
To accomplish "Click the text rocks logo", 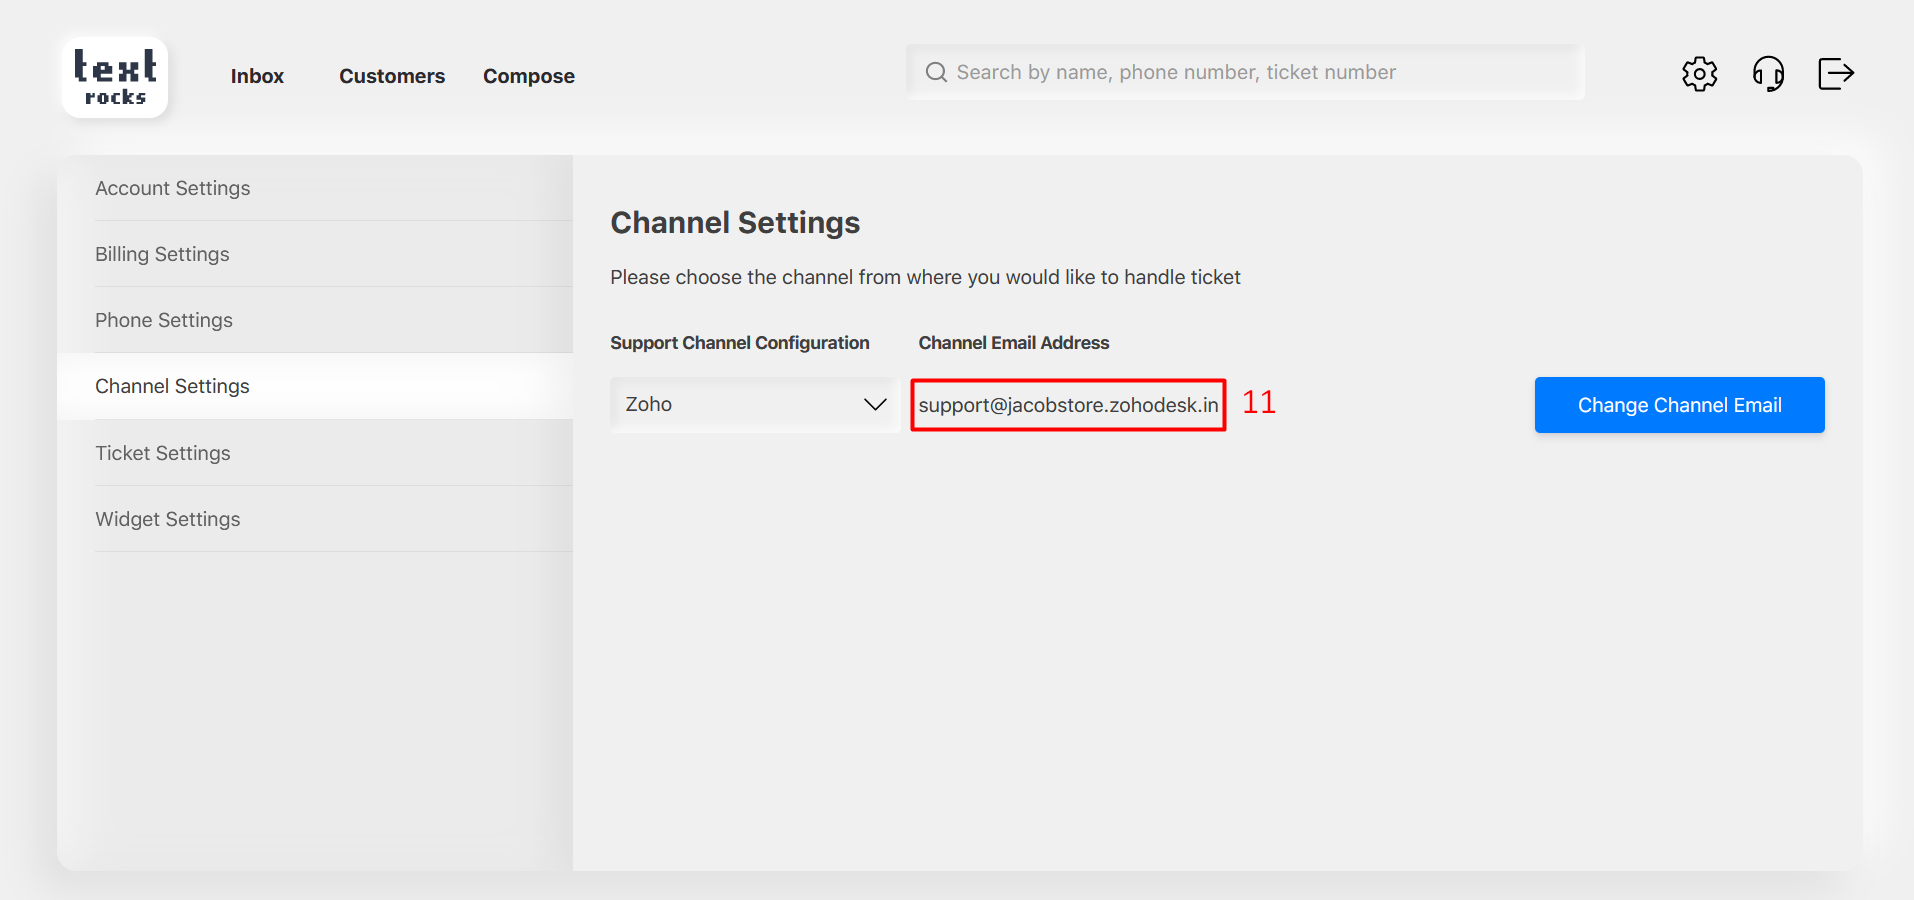I will 115,77.
